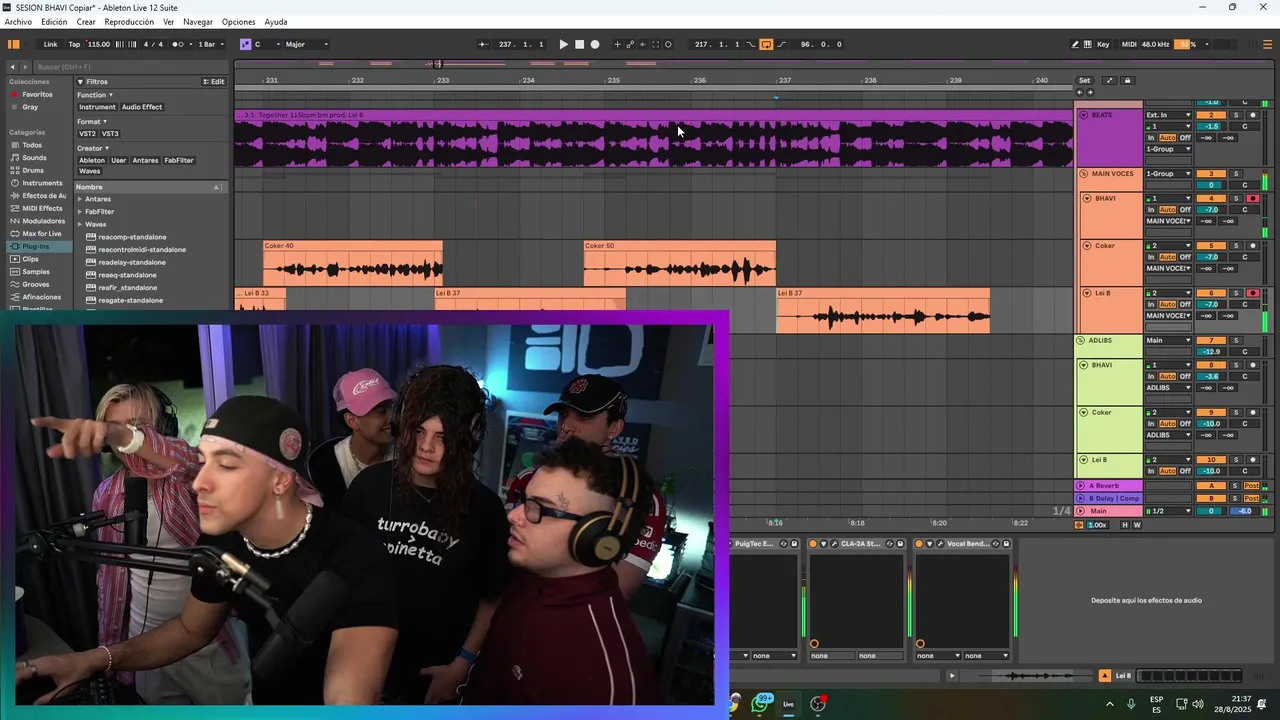Open Favoritos collection

click(37, 94)
